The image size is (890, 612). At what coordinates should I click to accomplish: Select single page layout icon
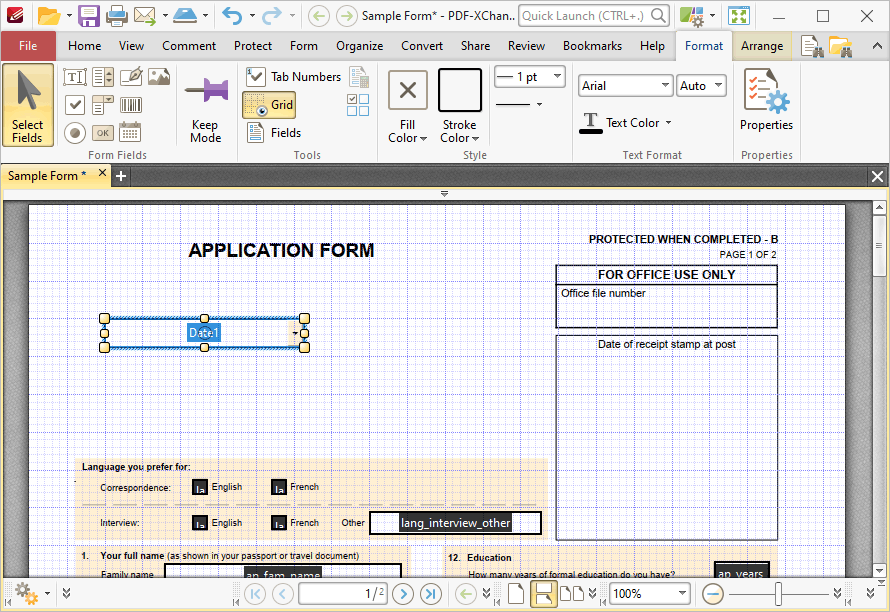515,594
